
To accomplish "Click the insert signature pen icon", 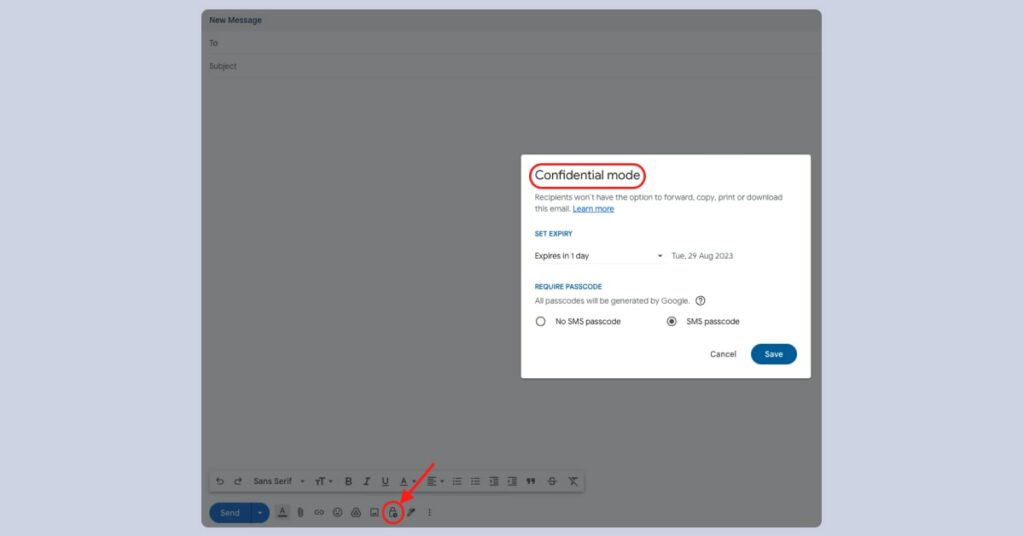I will 411,513.
